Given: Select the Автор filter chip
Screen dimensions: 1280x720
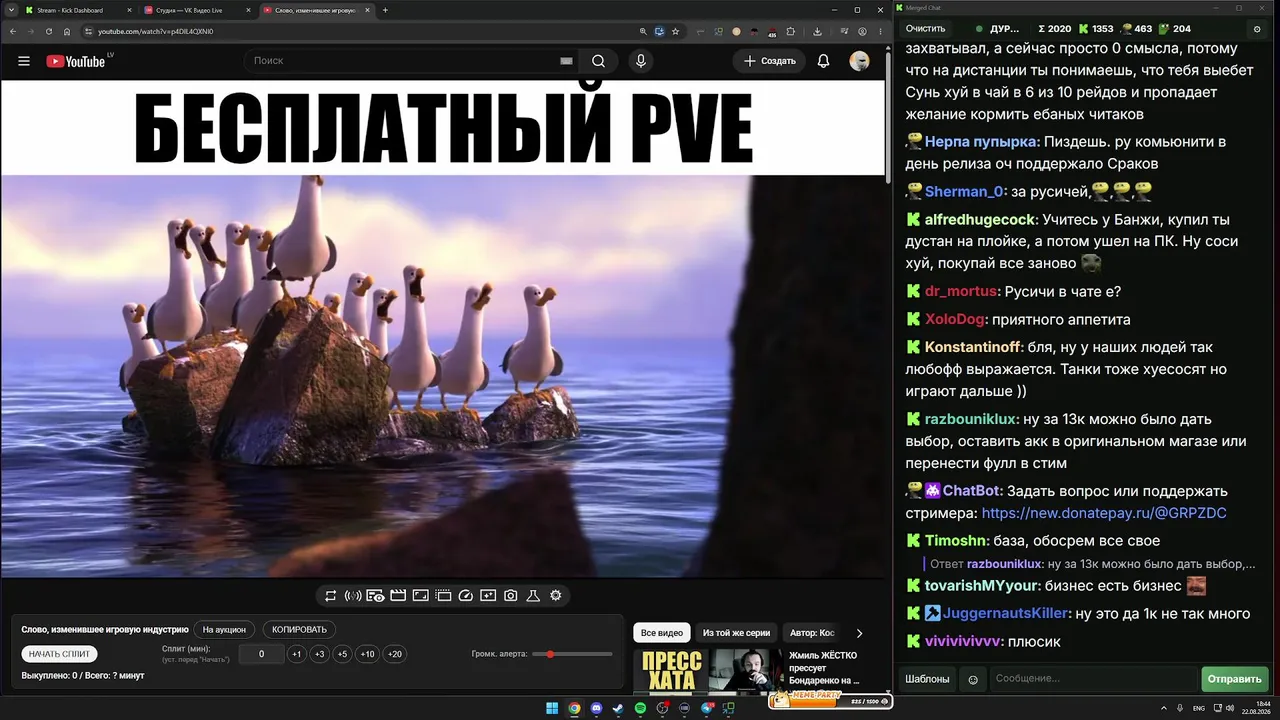Looking at the screenshot, I should coord(812,633).
